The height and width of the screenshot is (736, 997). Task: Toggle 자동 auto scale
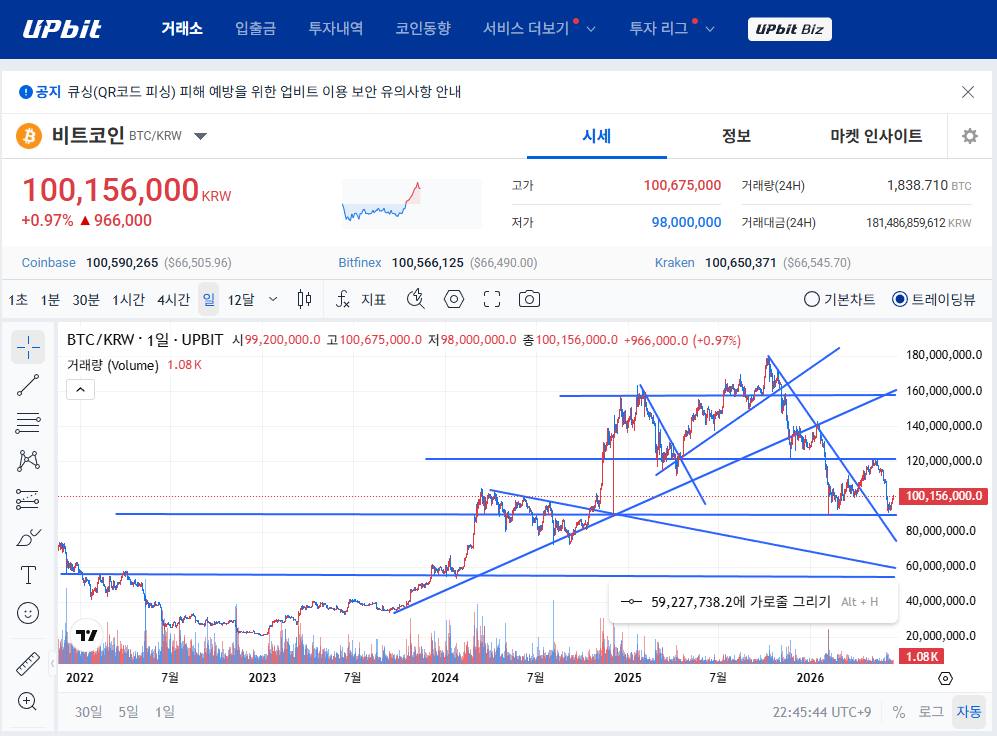click(x=969, y=712)
